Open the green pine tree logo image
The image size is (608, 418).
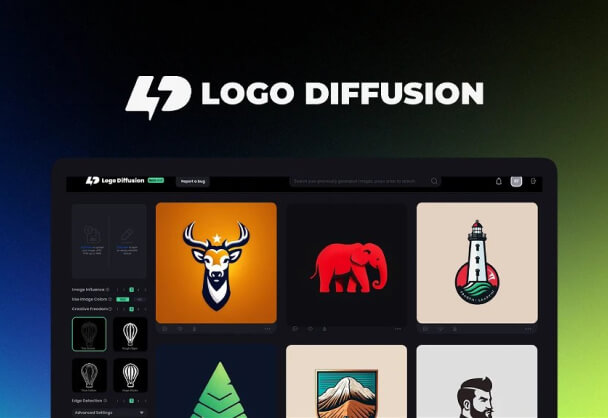[216, 382]
